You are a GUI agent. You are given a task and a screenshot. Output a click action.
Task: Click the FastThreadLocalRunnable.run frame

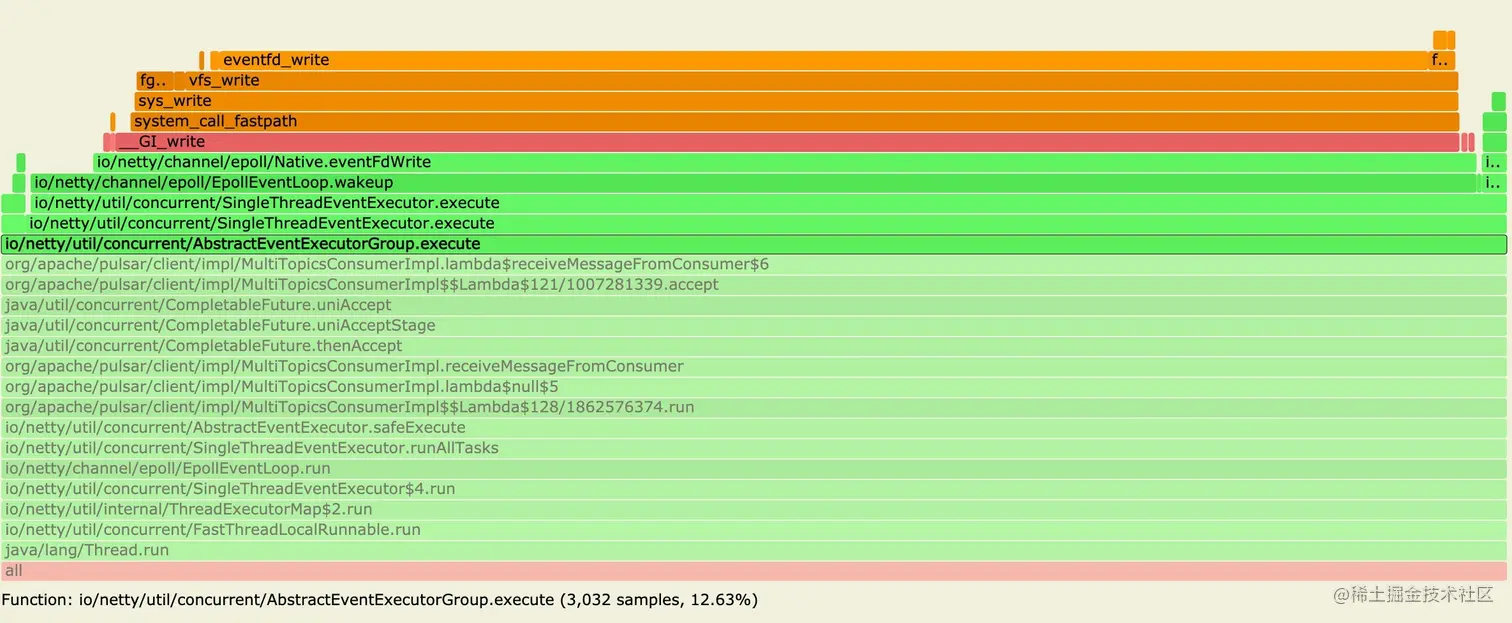tap(754, 529)
